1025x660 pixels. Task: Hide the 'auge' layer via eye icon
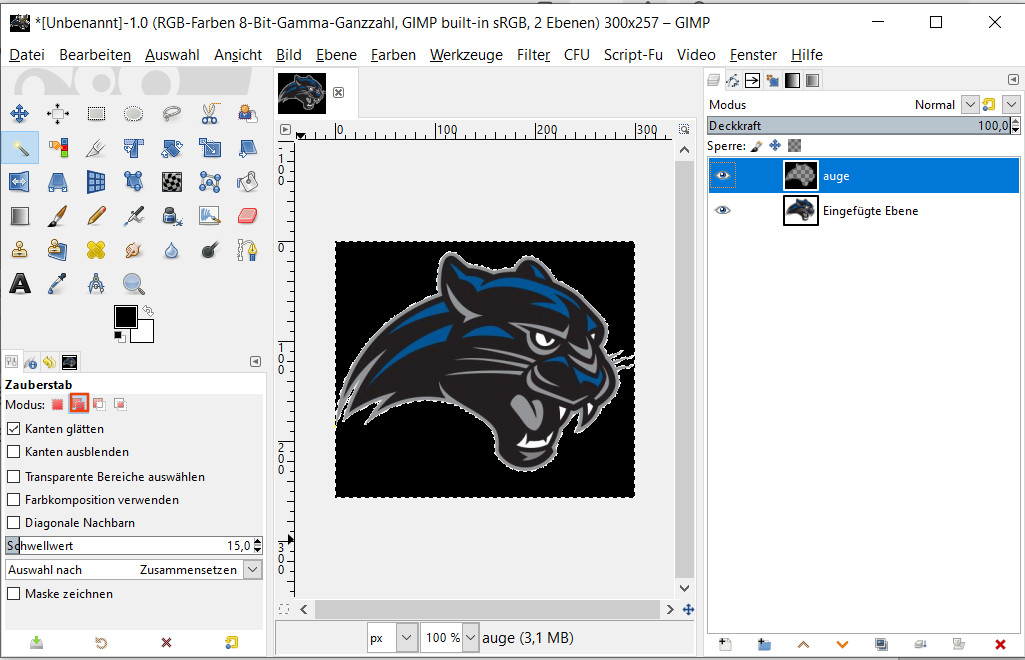[723, 176]
